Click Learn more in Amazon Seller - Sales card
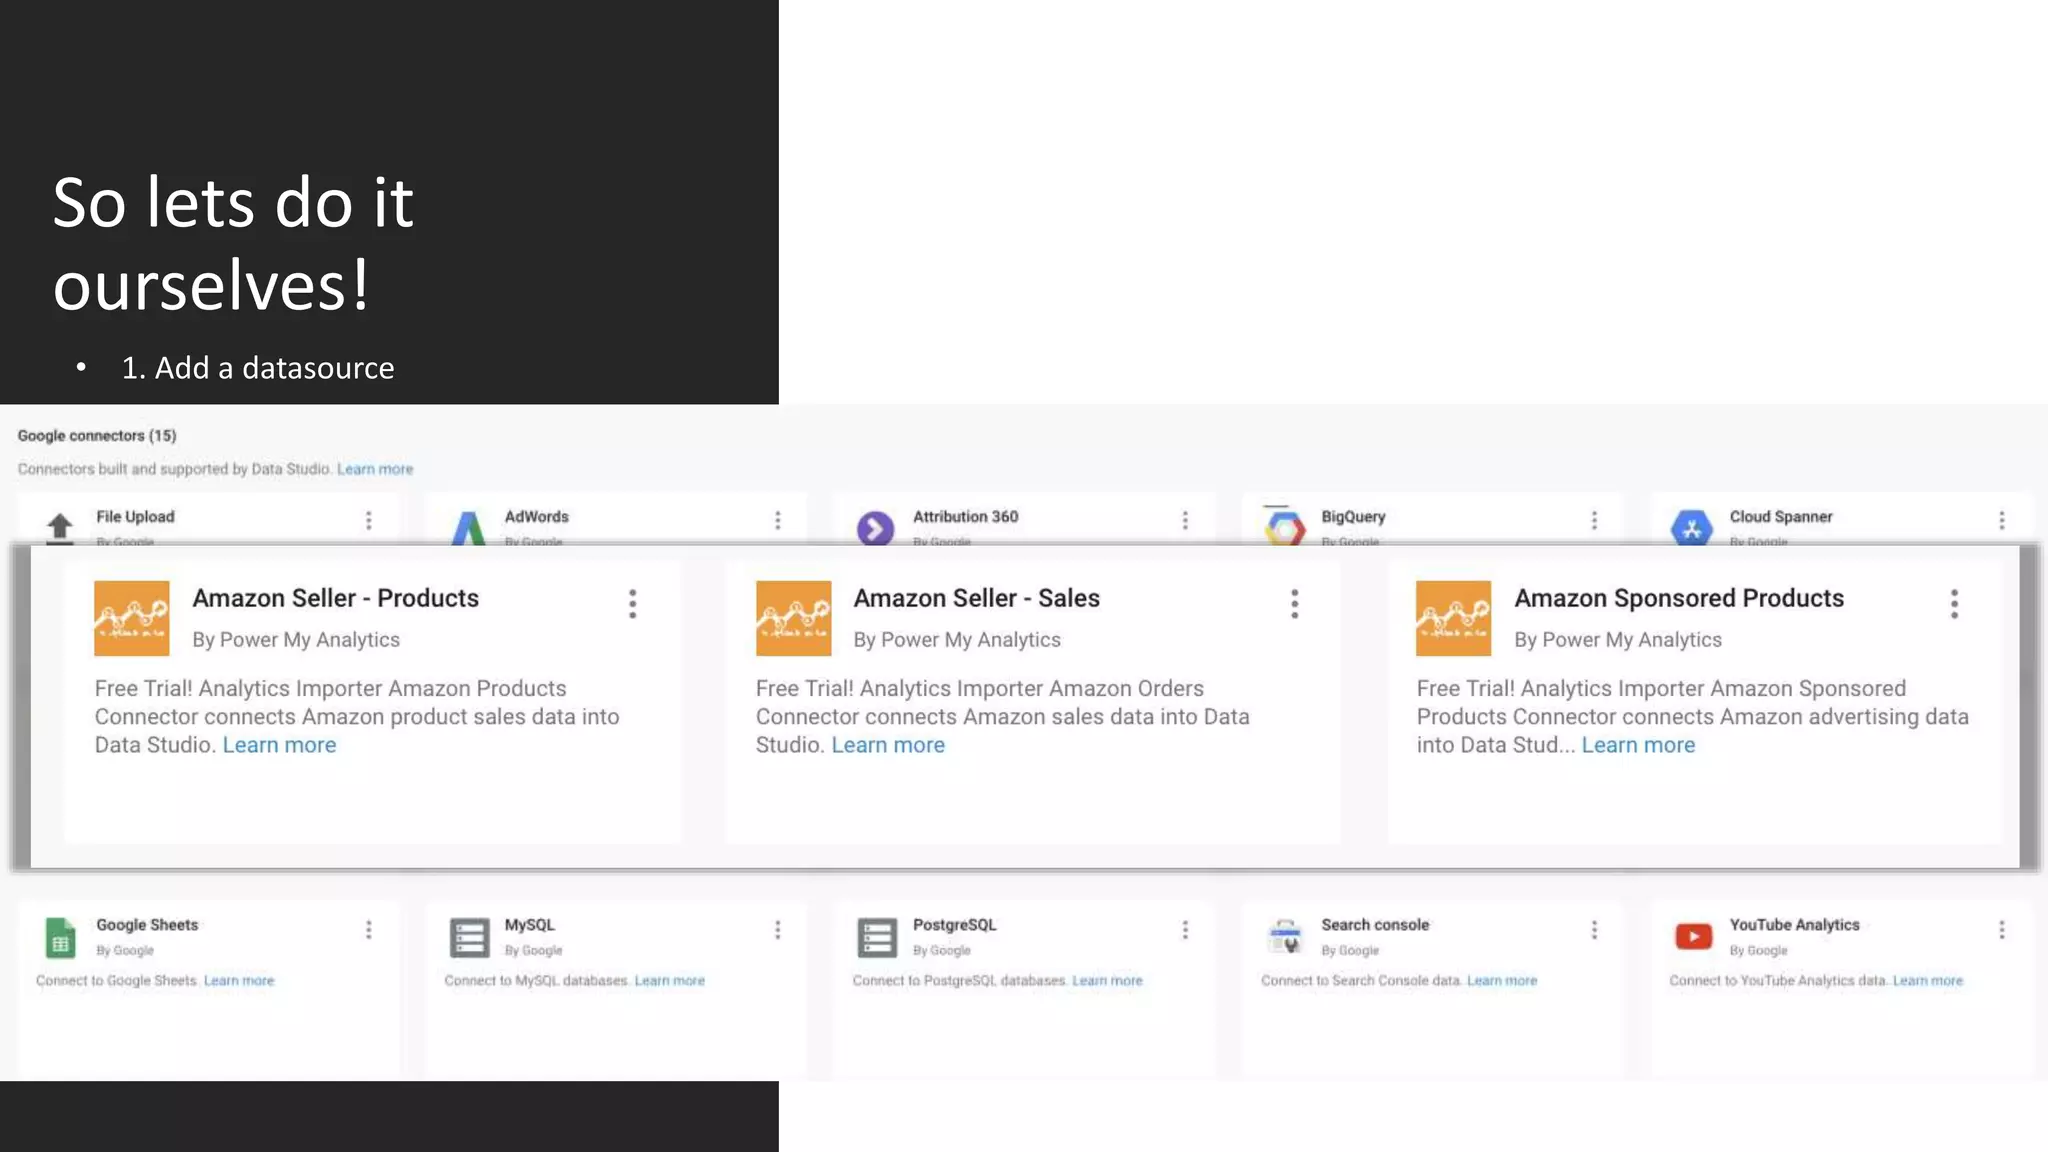The width and height of the screenshot is (2048, 1152). [887, 745]
